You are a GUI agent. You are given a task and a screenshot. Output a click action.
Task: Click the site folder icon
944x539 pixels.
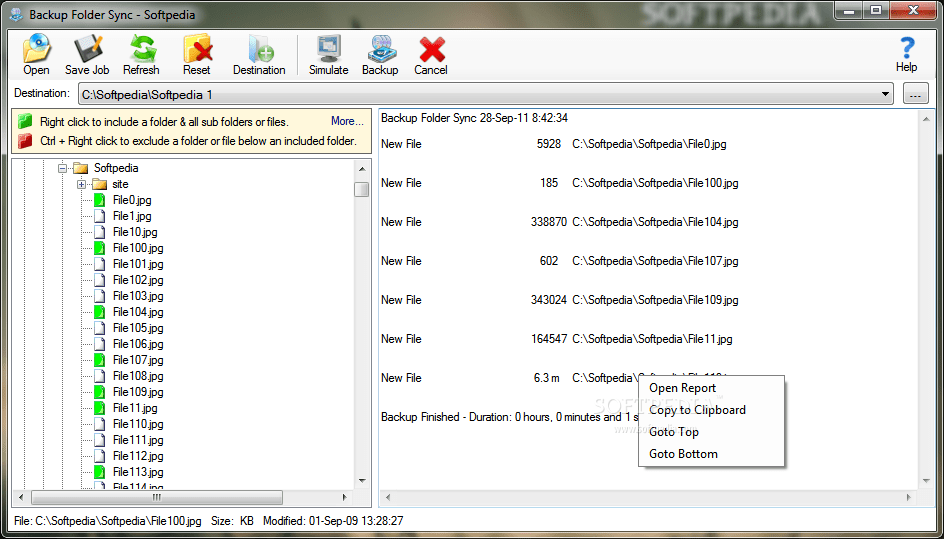point(99,184)
